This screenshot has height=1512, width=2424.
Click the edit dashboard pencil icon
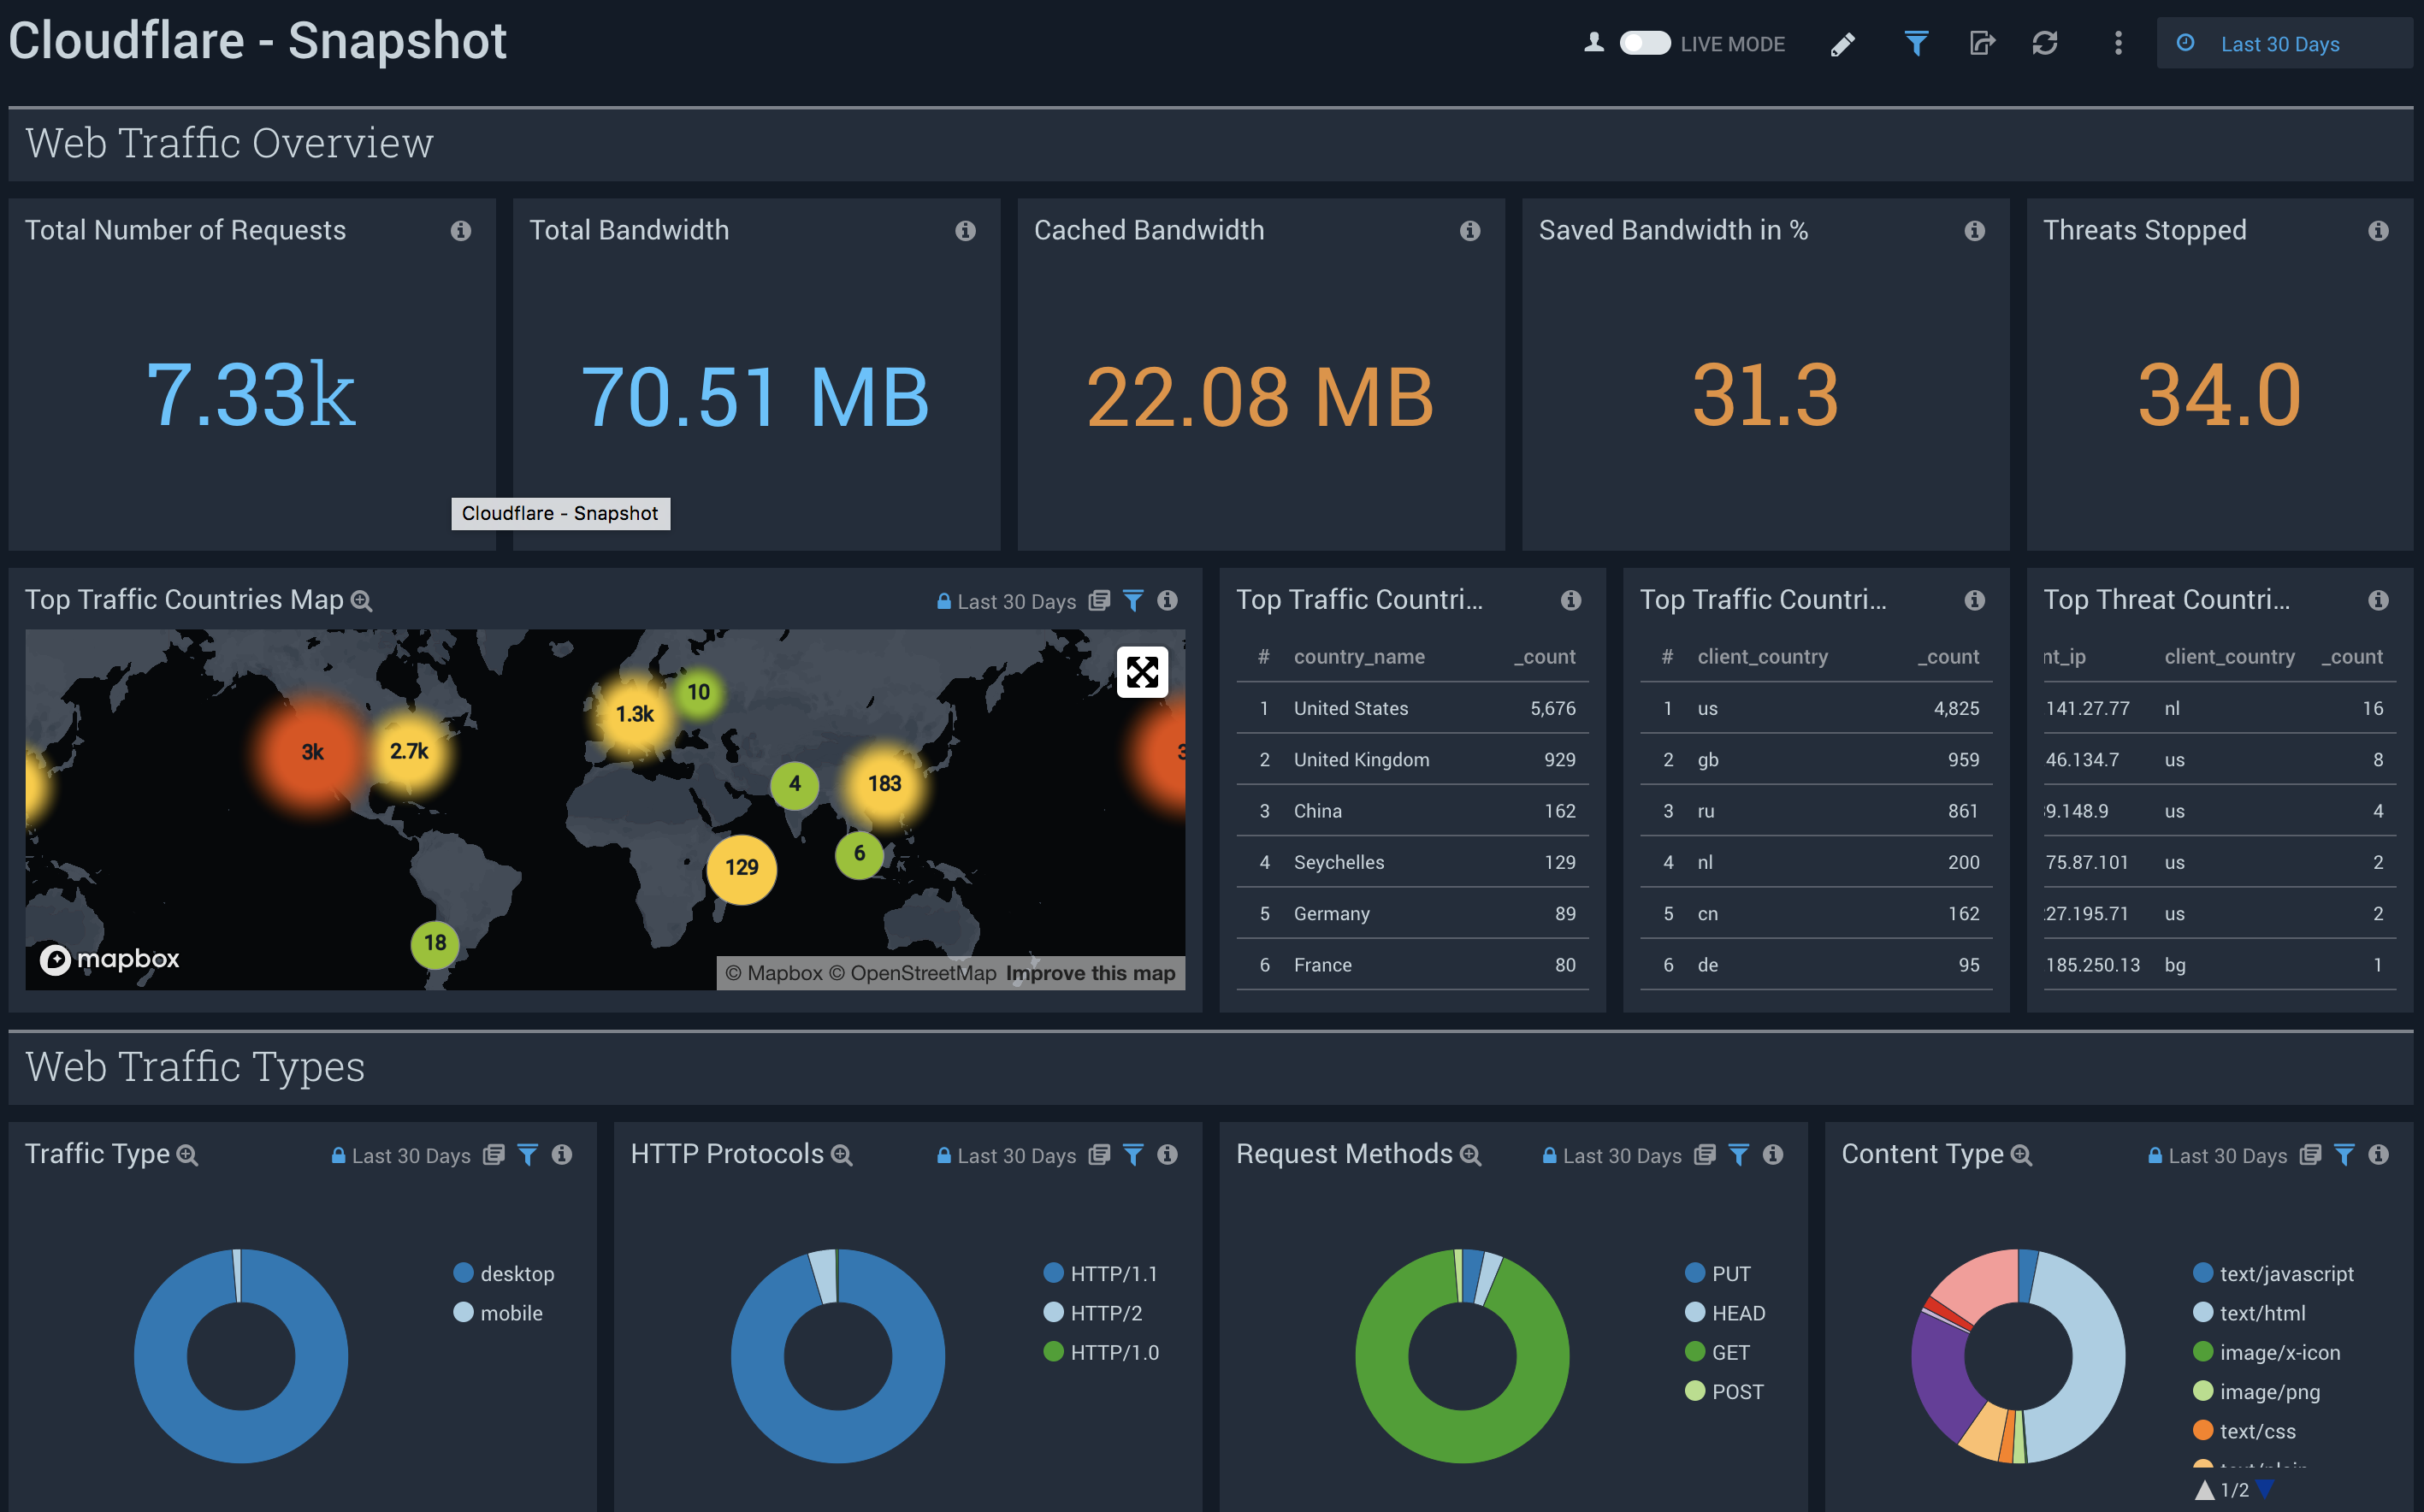click(x=1843, y=43)
